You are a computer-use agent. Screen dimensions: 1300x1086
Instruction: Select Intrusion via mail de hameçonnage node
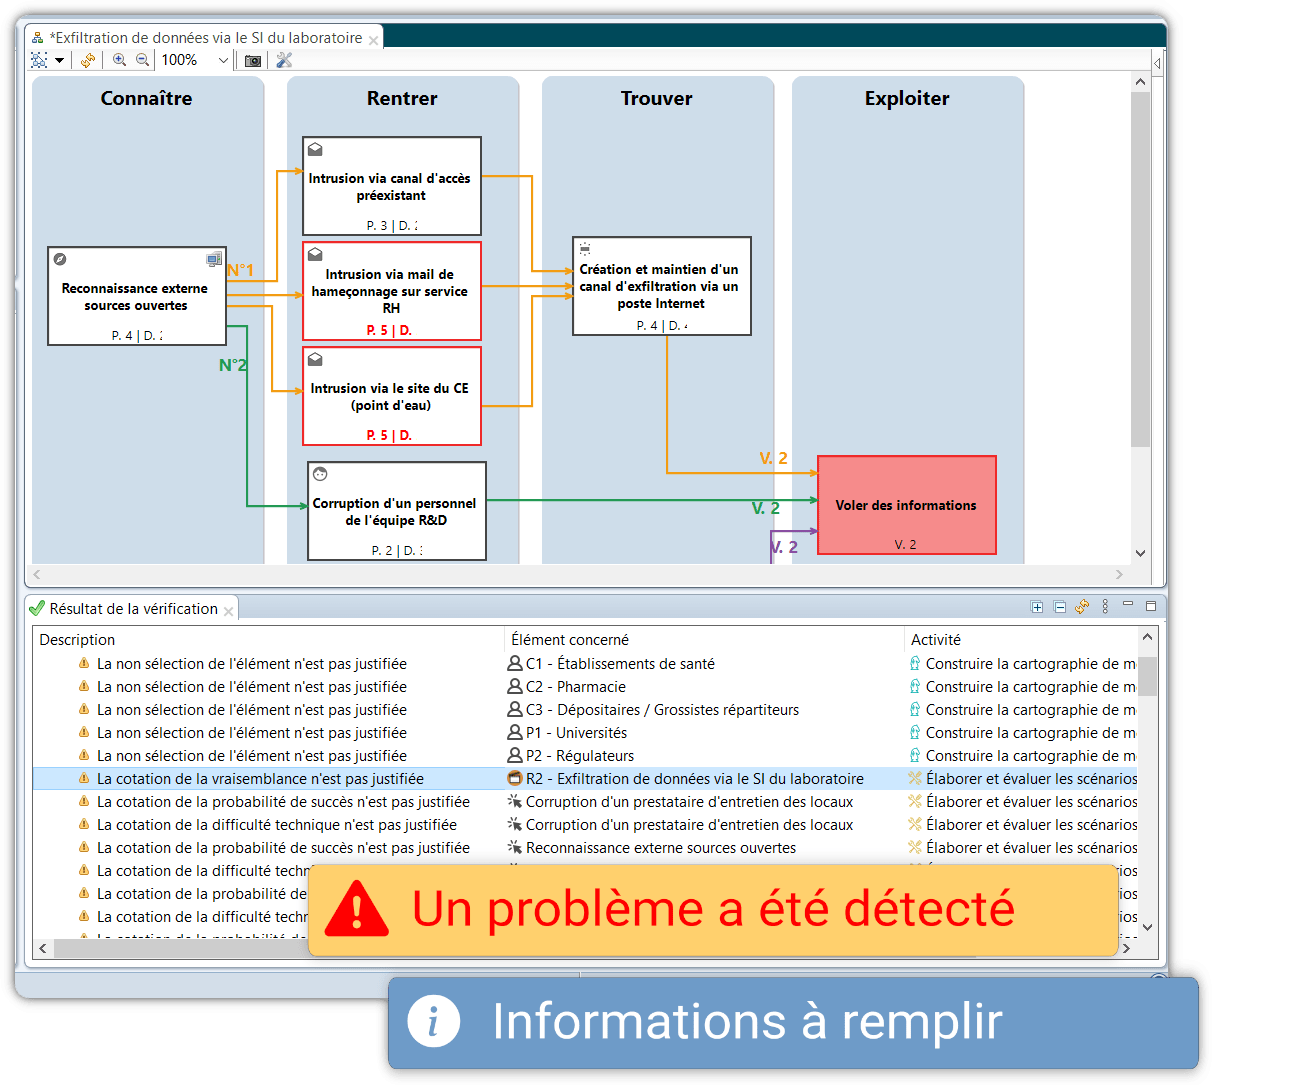pos(392,291)
